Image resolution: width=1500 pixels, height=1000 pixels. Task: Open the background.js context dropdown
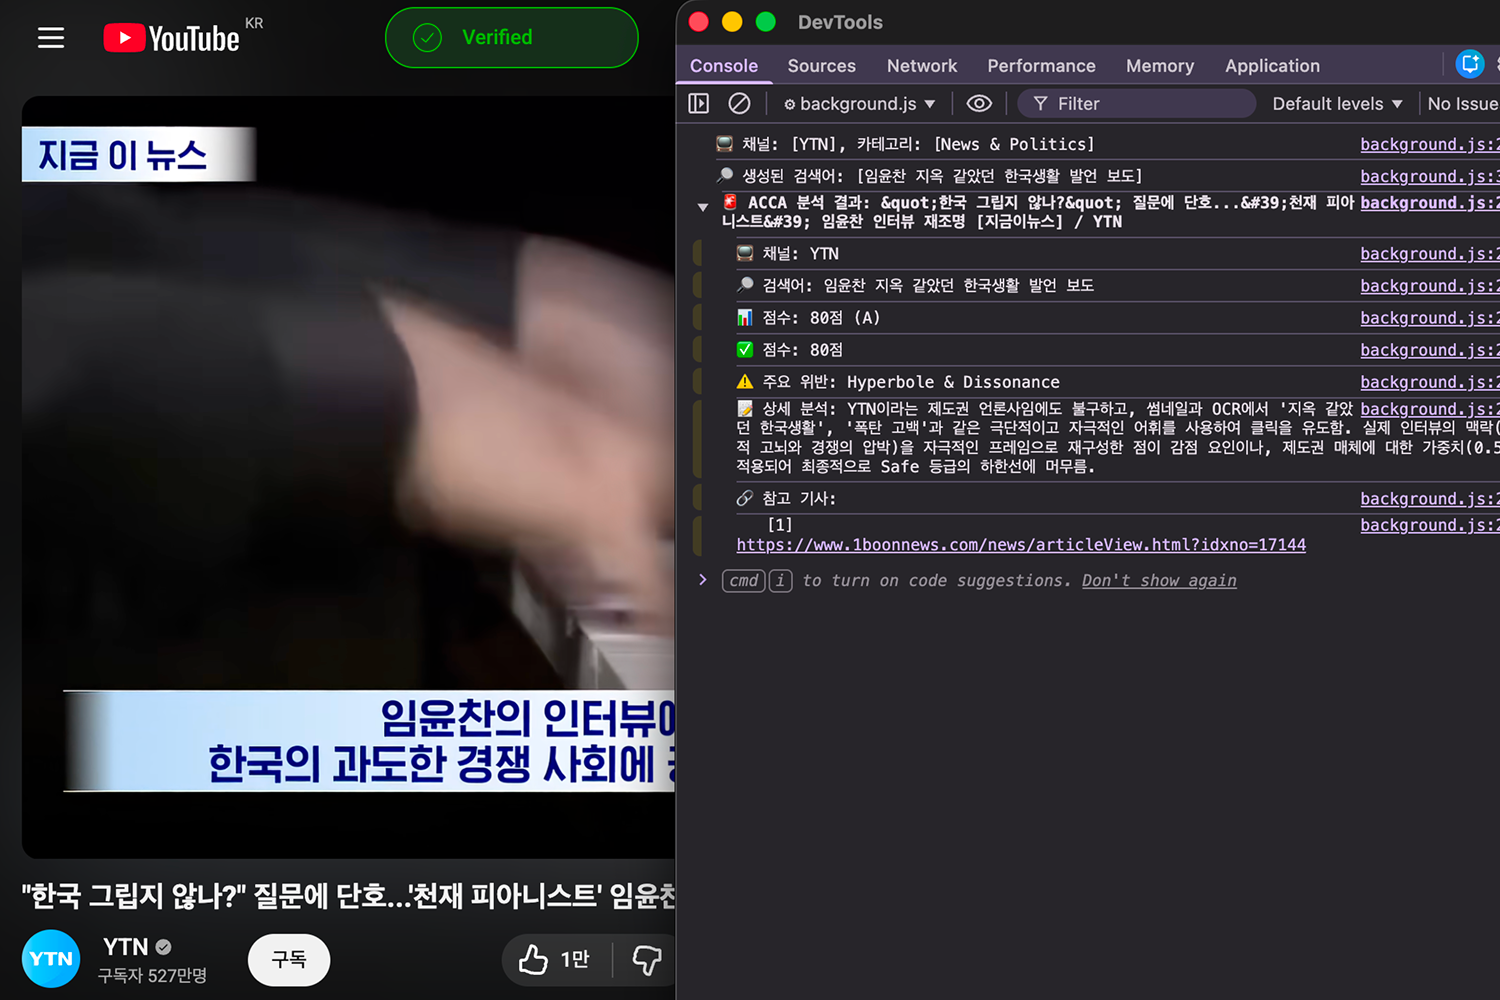click(860, 104)
